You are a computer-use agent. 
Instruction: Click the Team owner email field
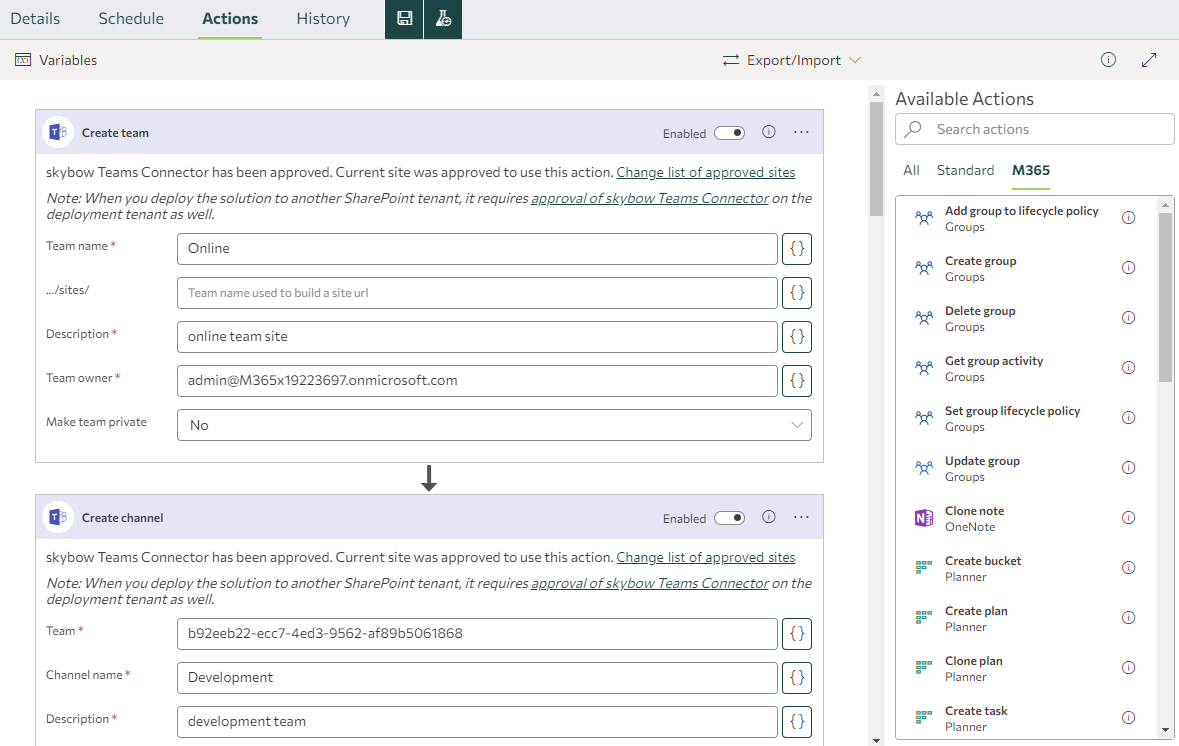pos(477,381)
